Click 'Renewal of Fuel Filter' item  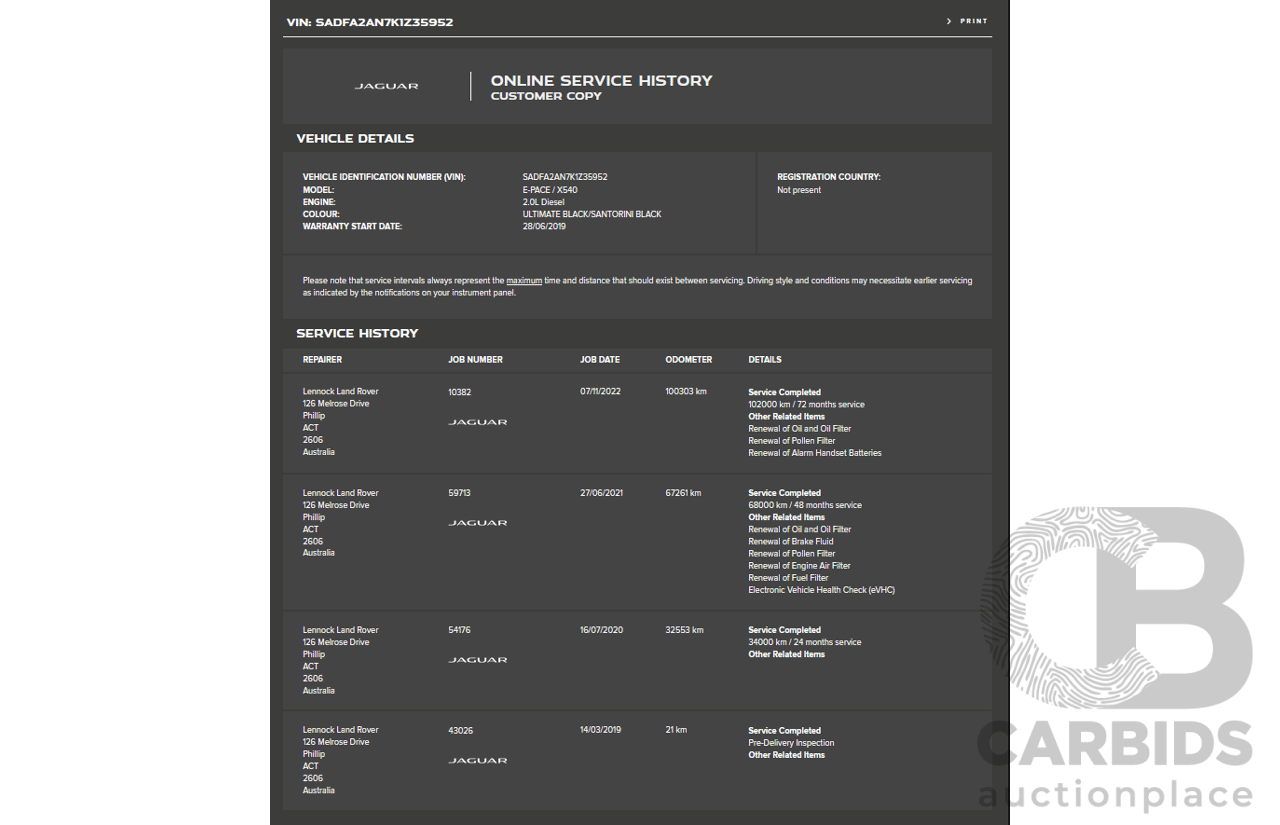(788, 578)
